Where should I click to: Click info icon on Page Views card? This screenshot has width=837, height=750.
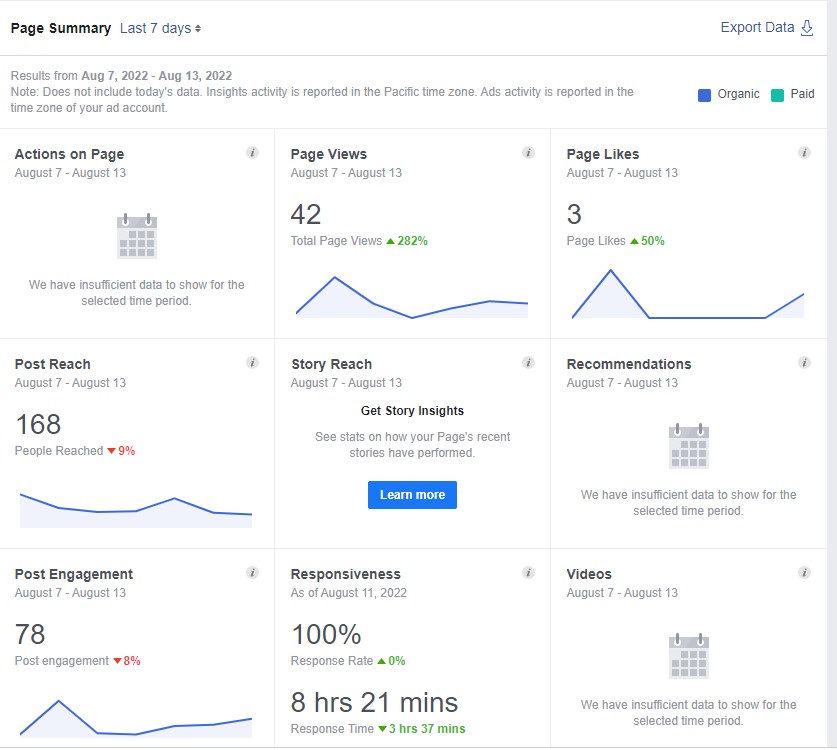point(528,153)
